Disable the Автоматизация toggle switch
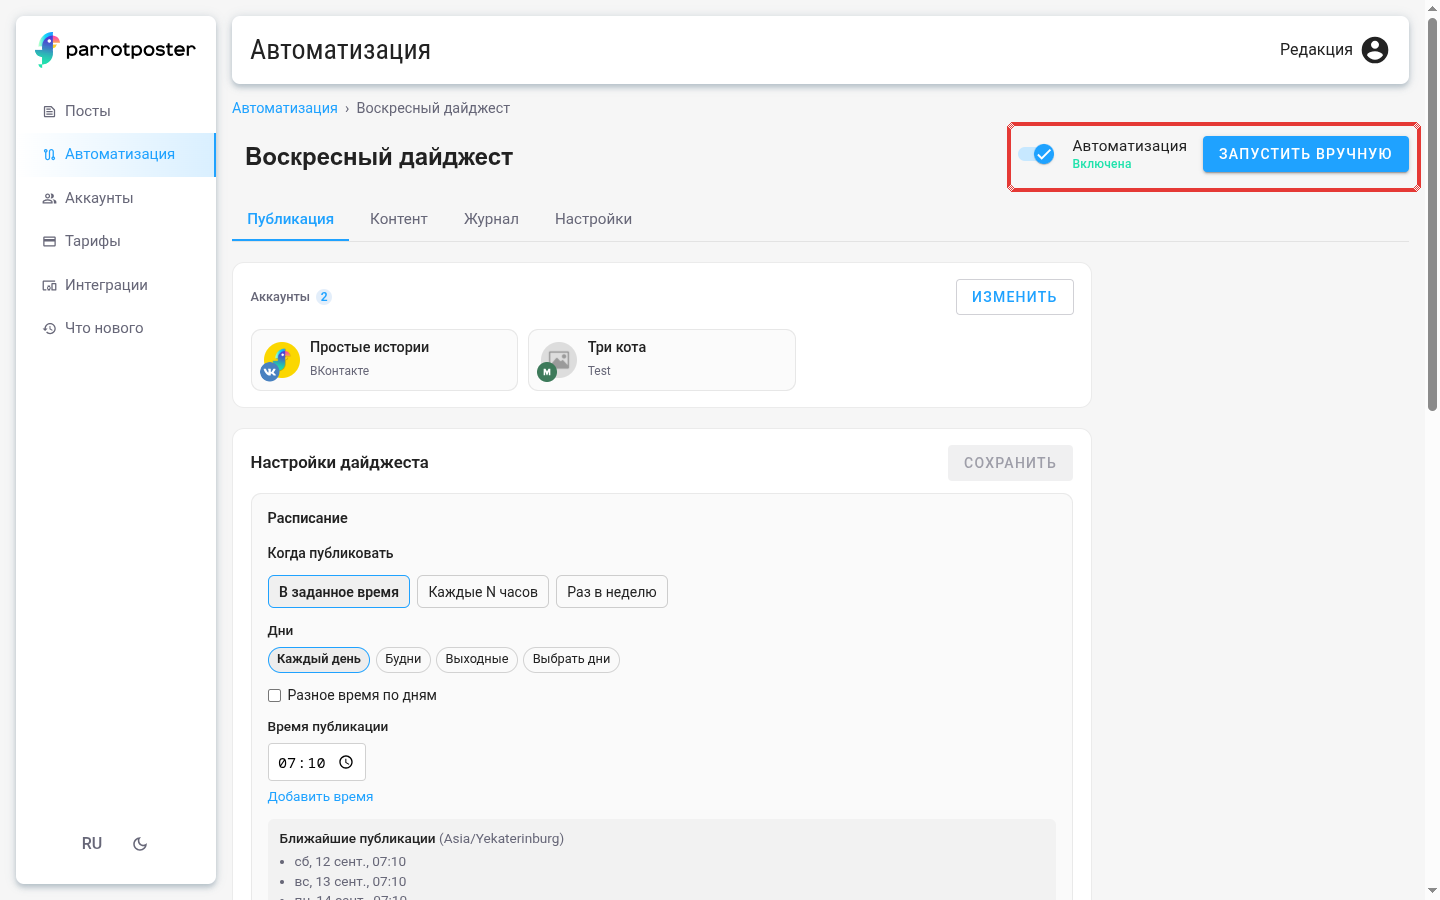Viewport: 1440px width, 900px height. click(1037, 154)
